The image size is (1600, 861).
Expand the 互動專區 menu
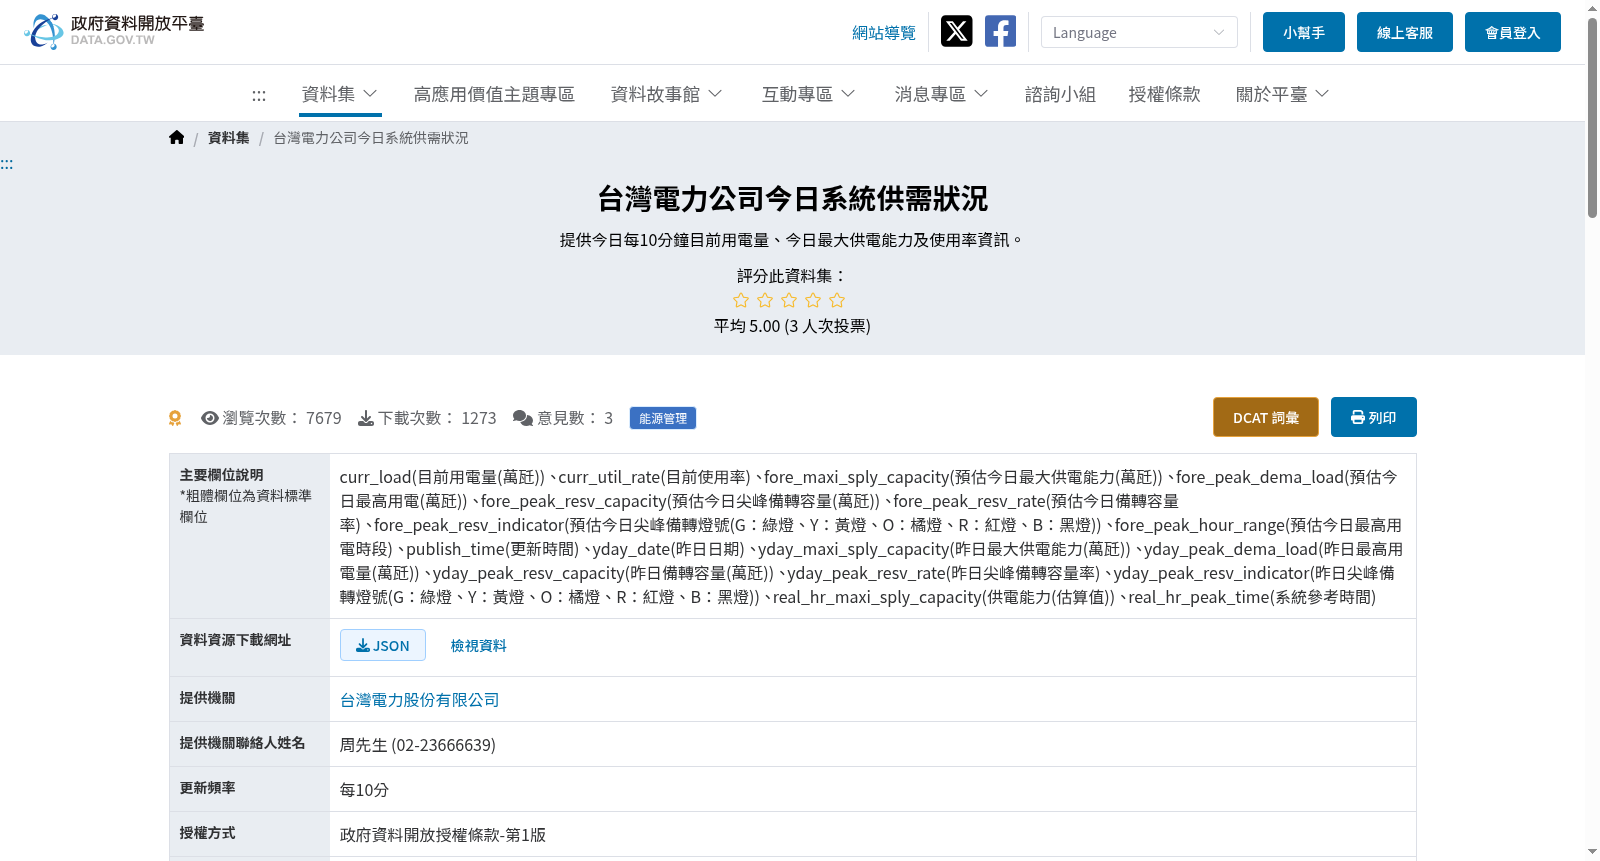point(809,94)
